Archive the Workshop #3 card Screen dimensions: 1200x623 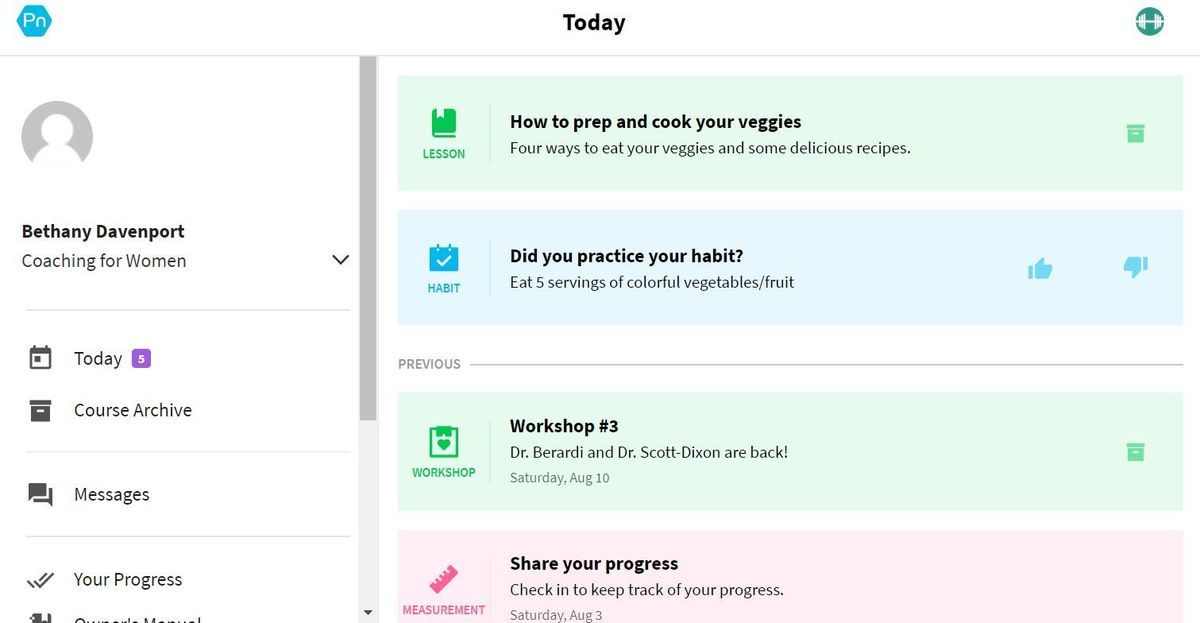1135,451
